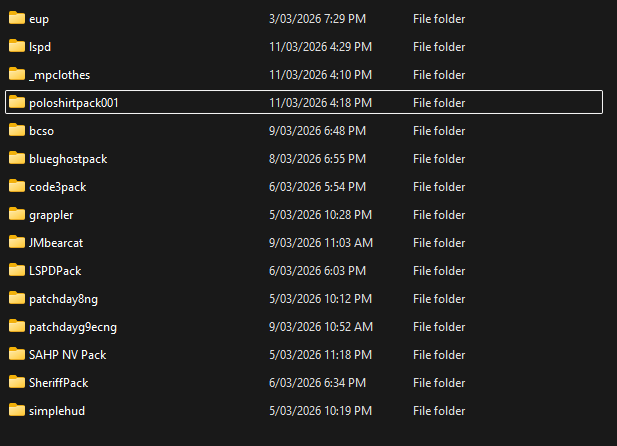Click the eup folder icon

pyautogui.click(x=16, y=18)
